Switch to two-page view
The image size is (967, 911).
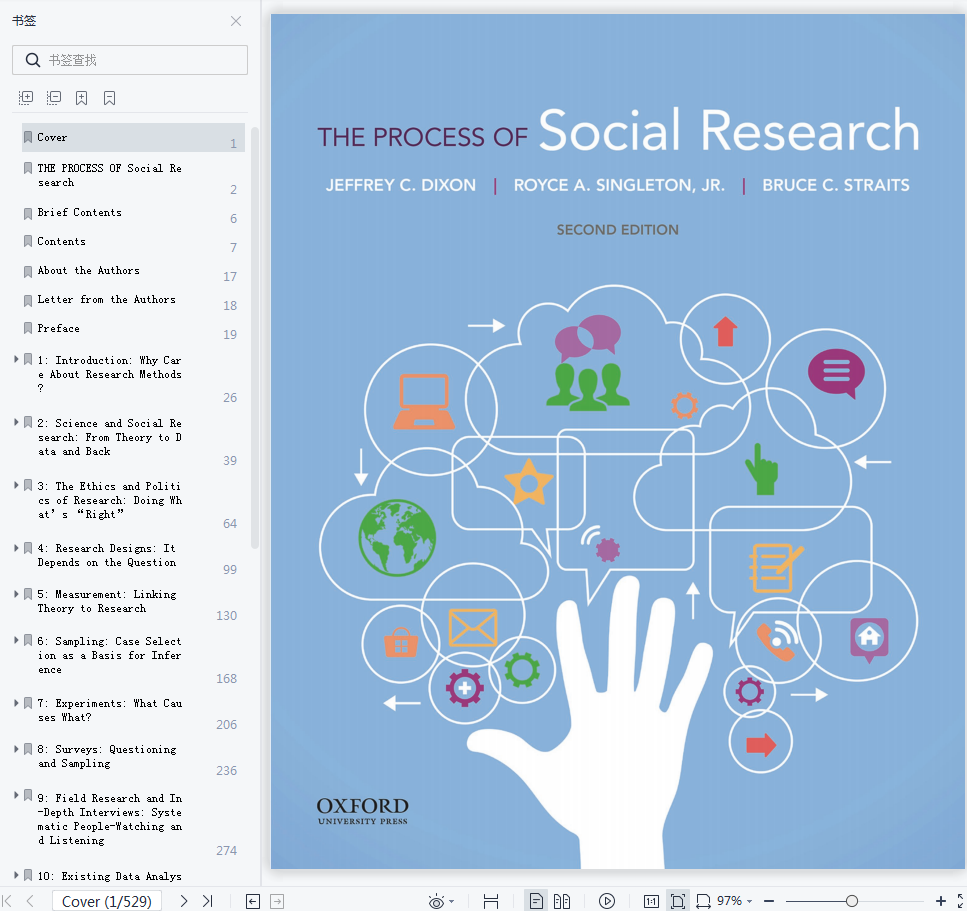[x=562, y=902]
